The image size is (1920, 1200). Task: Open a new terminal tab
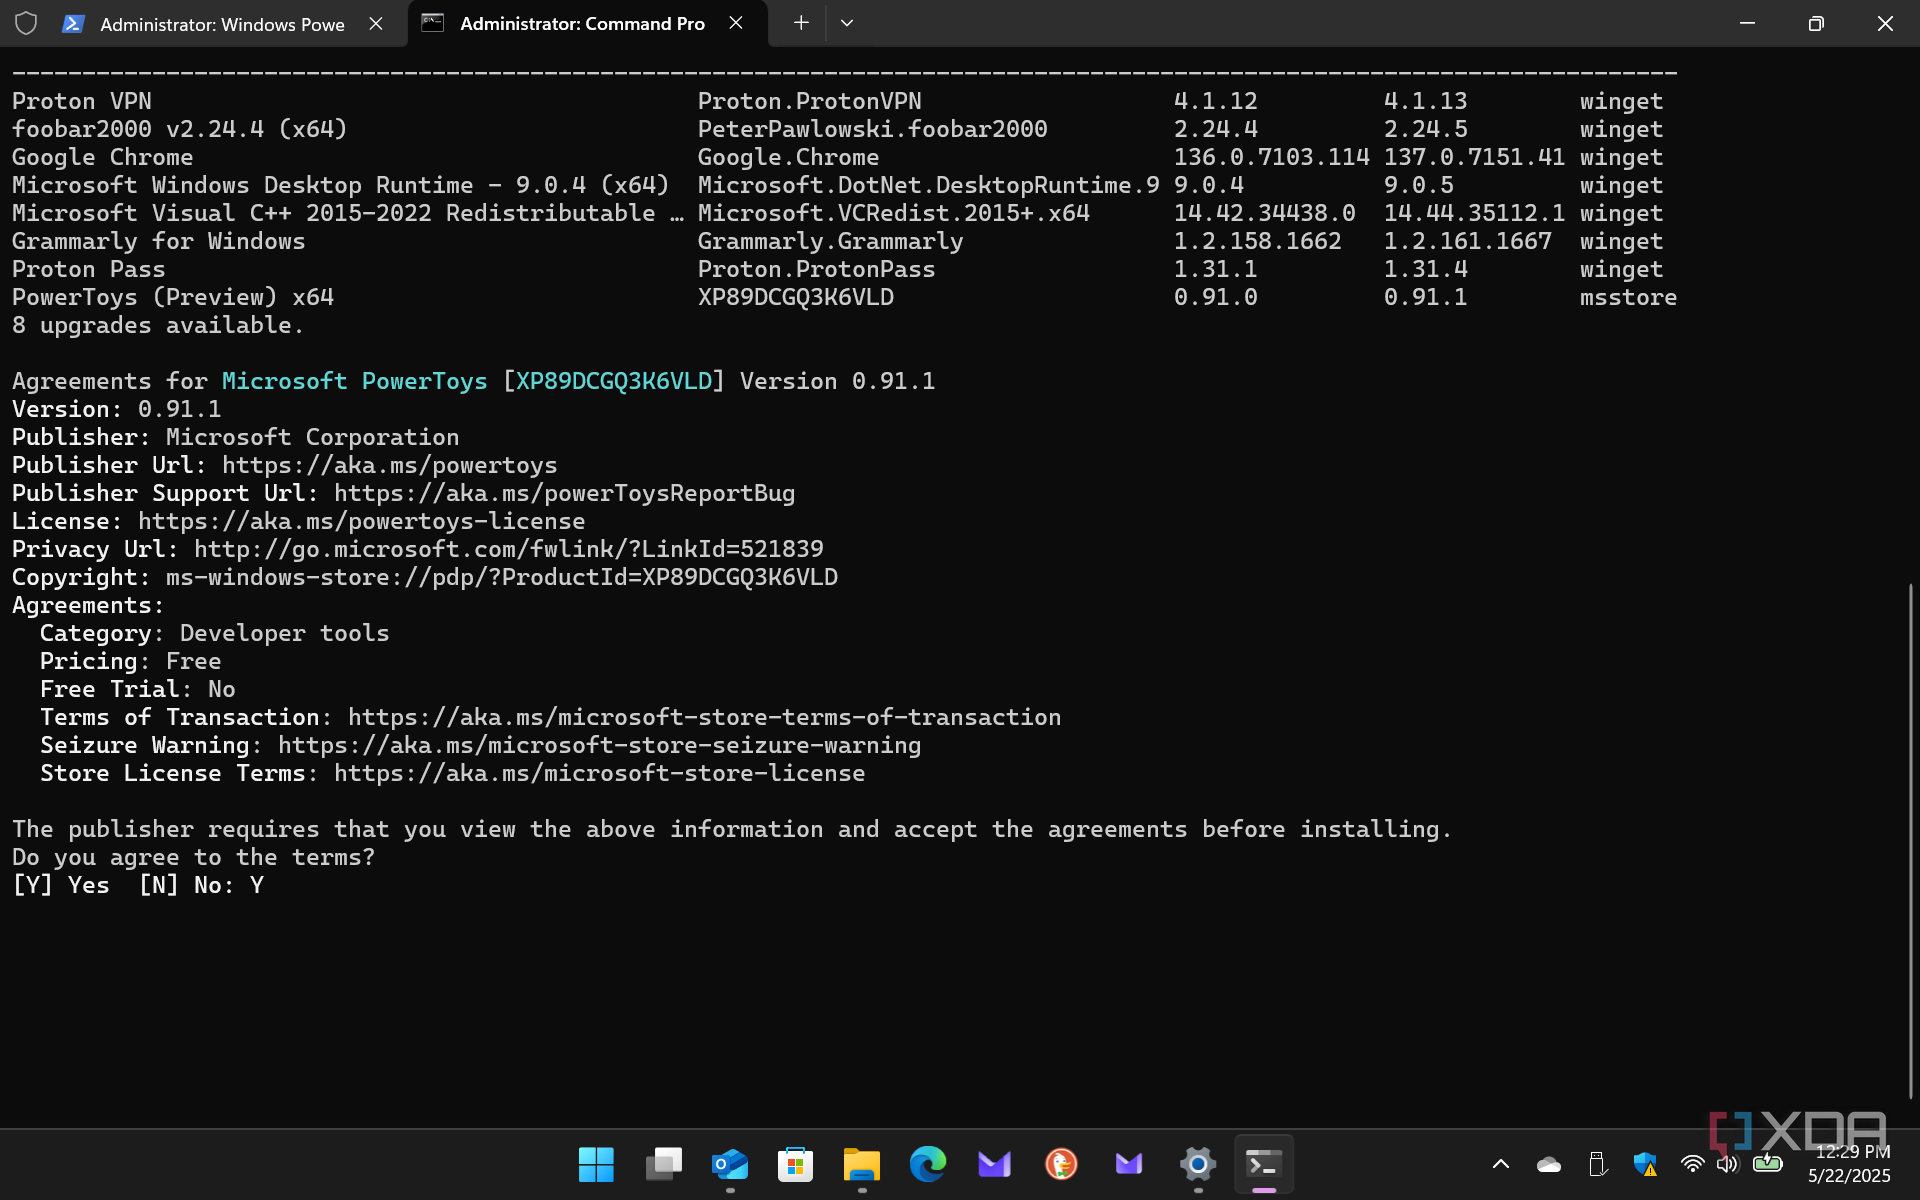(801, 23)
